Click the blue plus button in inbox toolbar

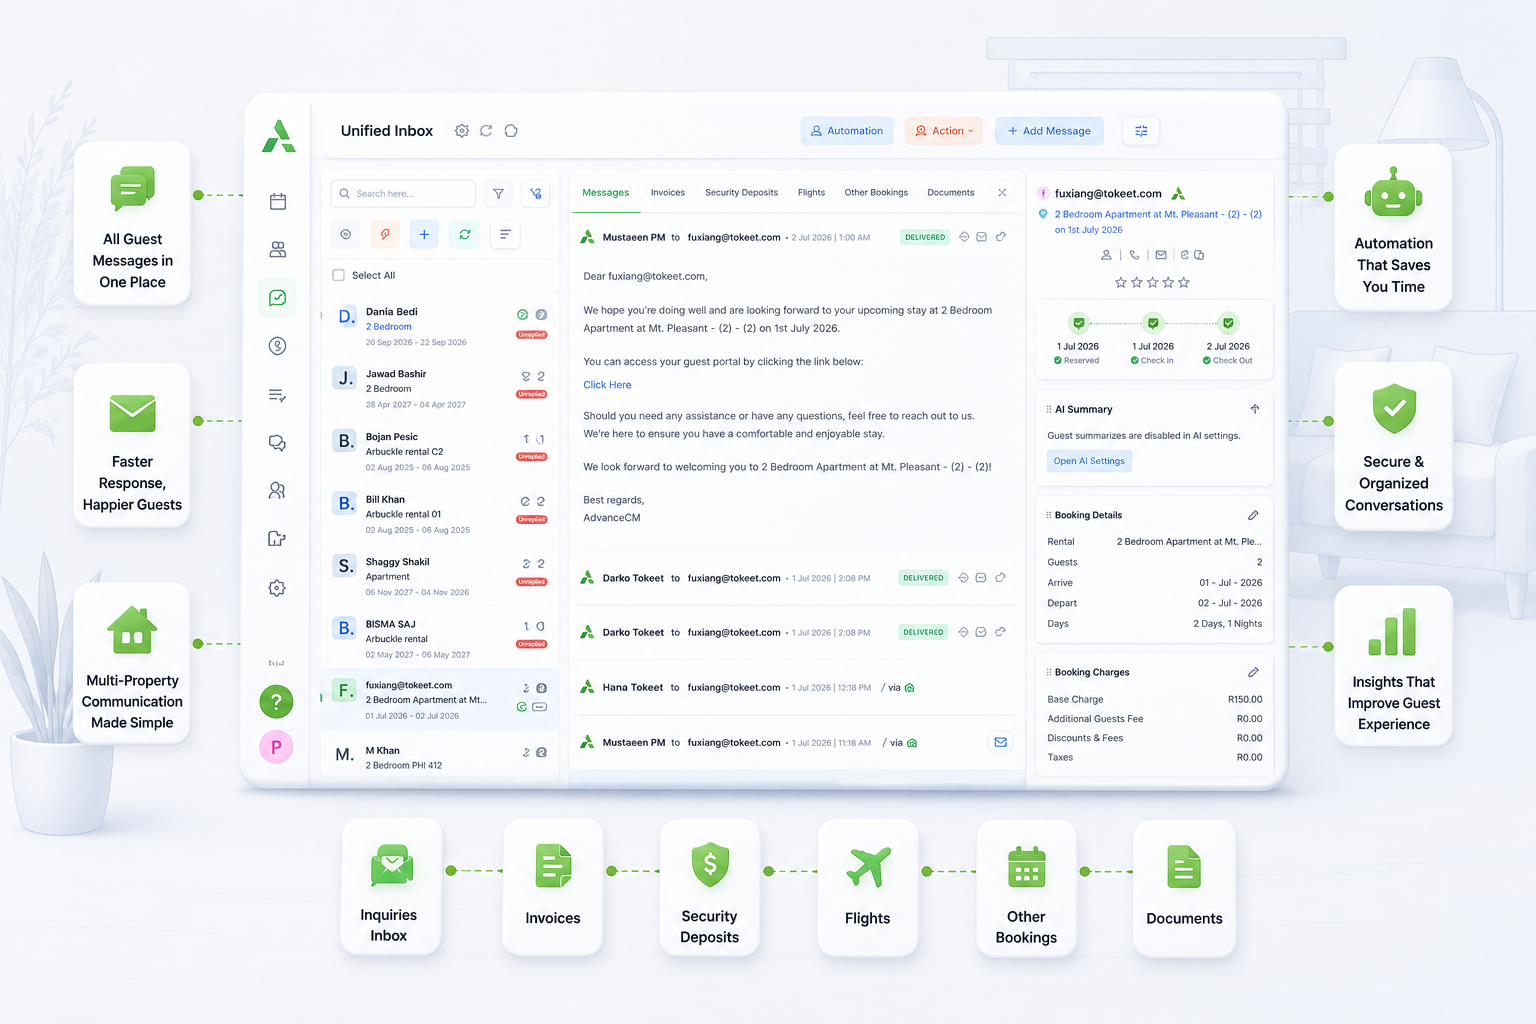(424, 234)
